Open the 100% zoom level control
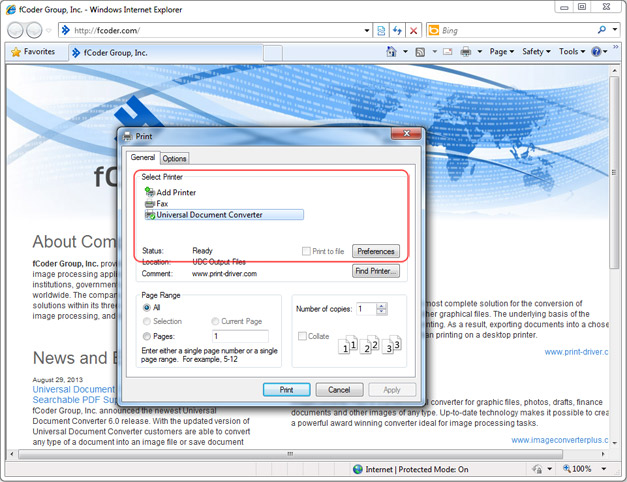The width and height of the screenshot is (627, 482). [577, 469]
